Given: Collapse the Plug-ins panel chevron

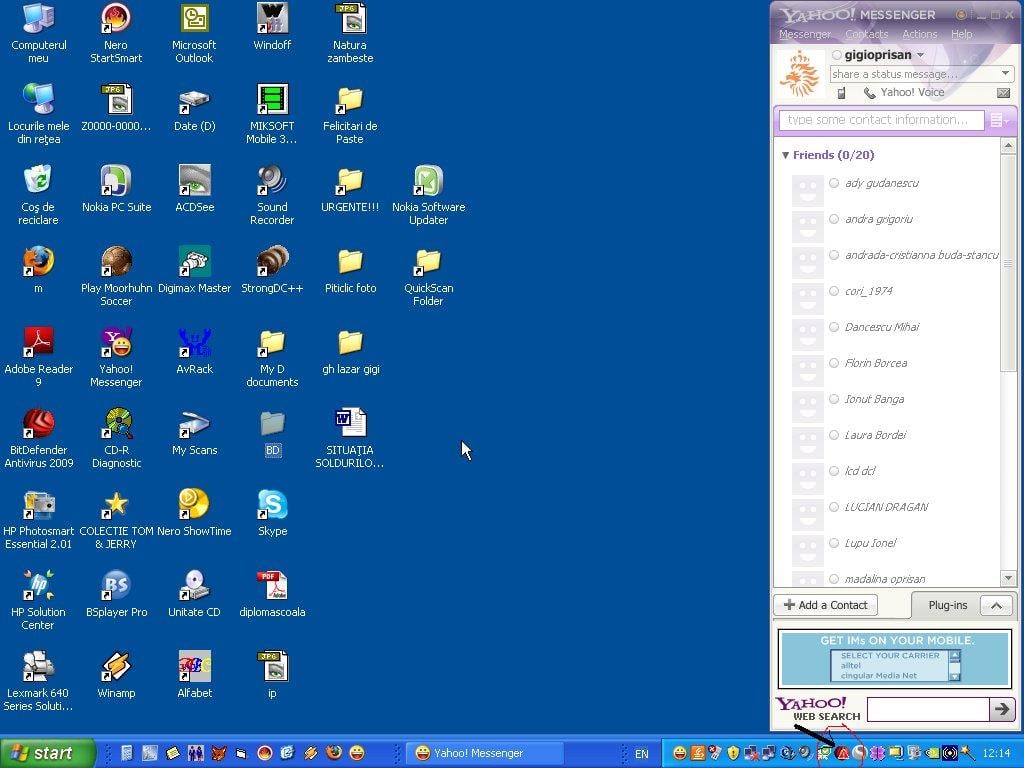Looking at the screenshot, I should point(996,605).
